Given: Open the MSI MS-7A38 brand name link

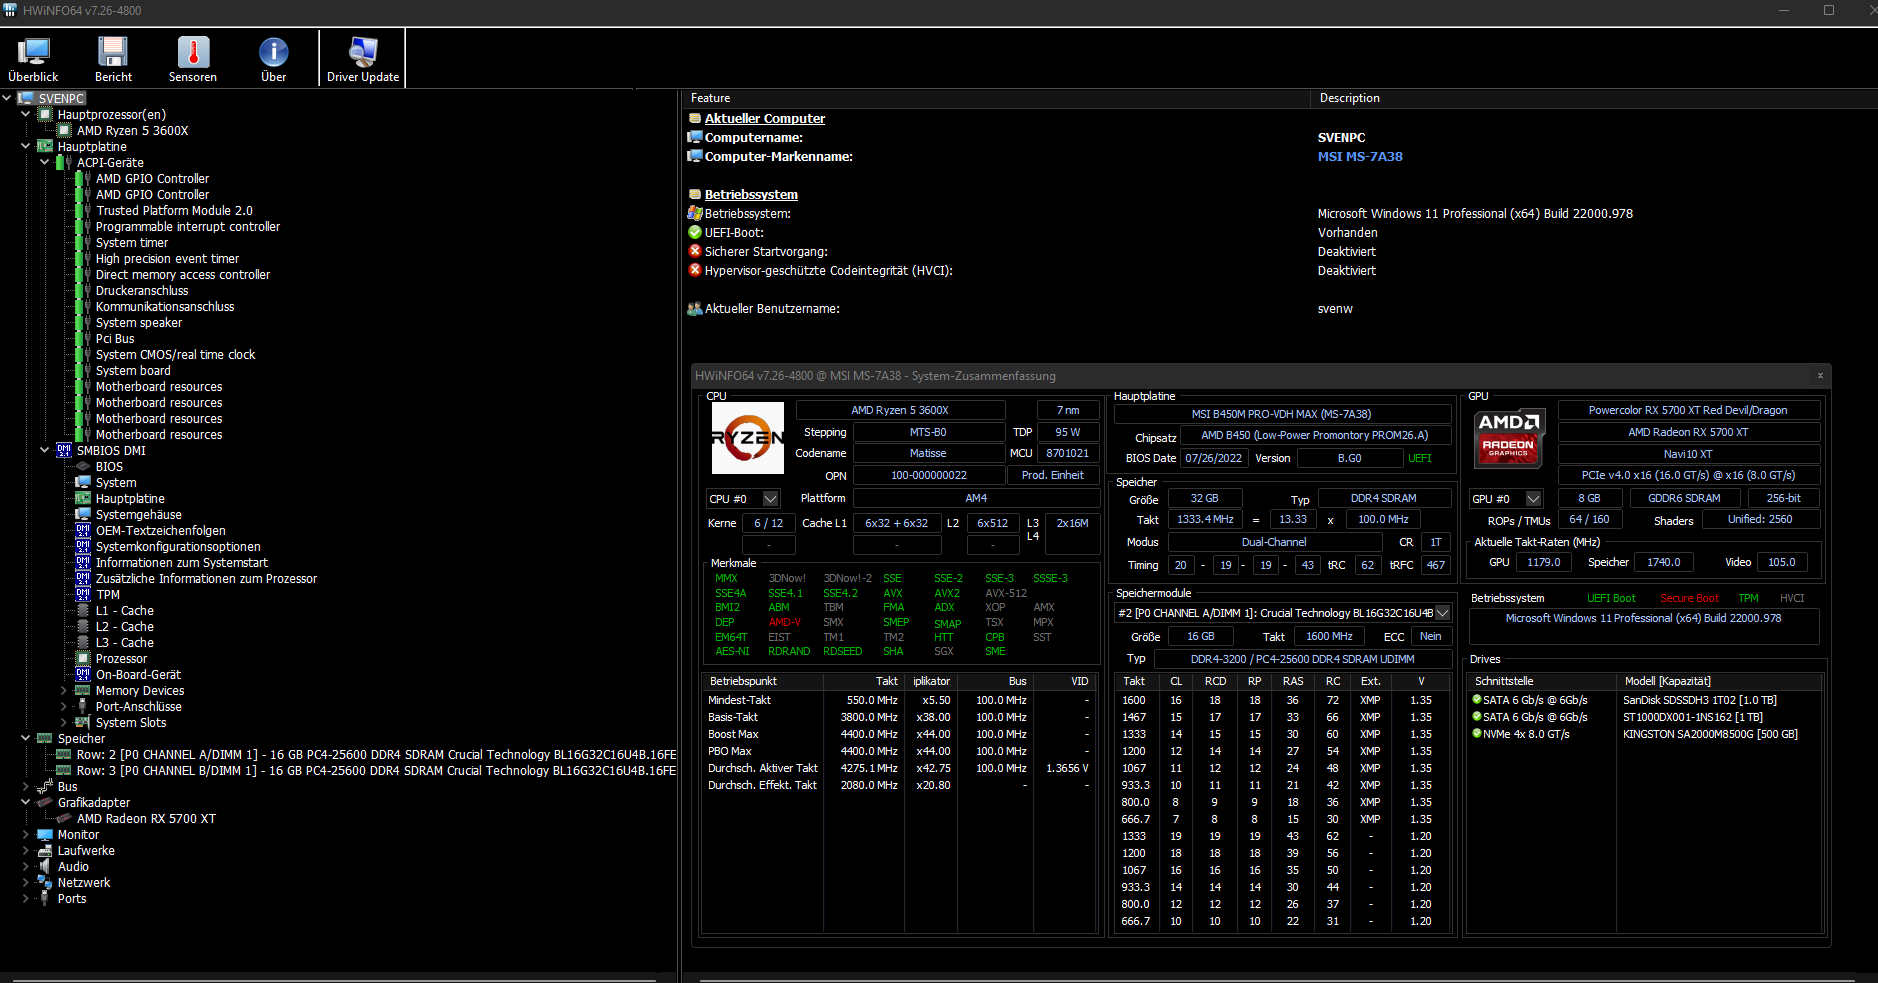Looking at the screenshot, I should click(1360, 156).
